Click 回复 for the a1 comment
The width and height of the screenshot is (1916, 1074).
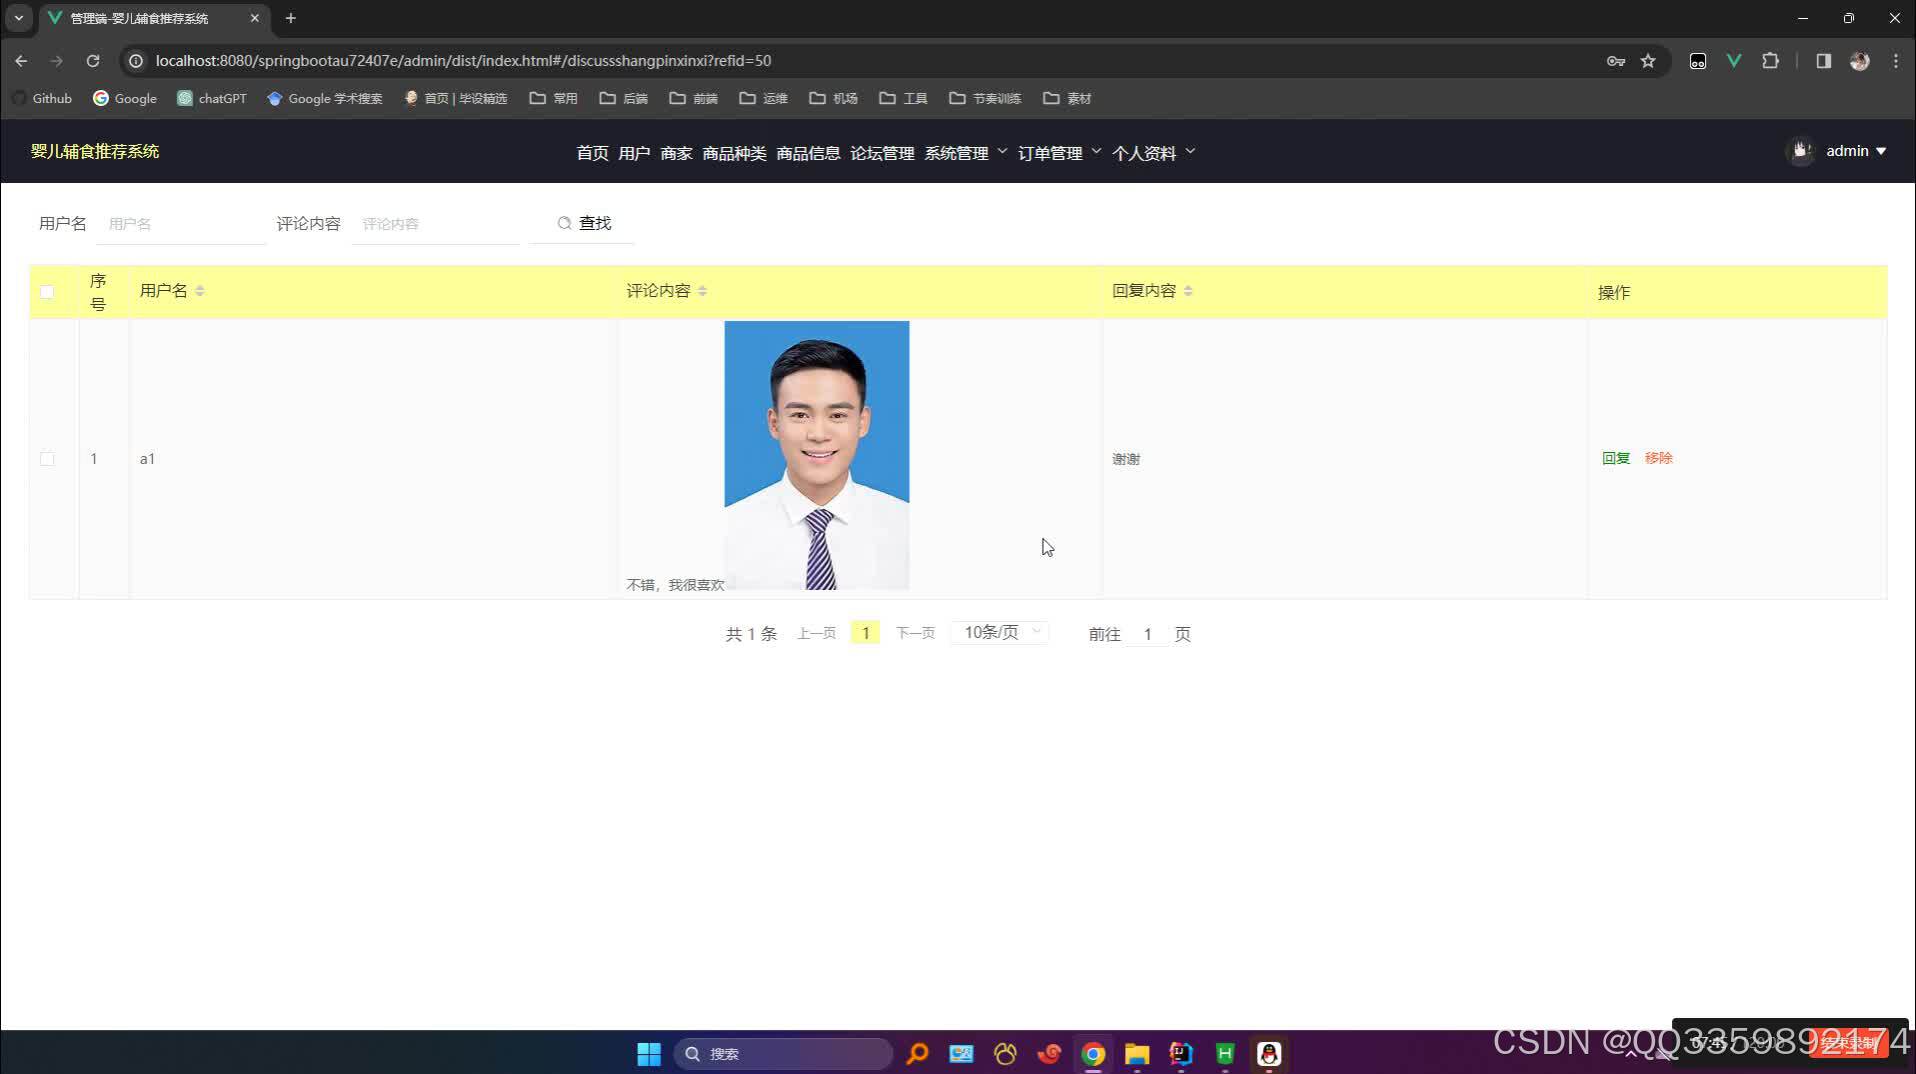click(x=1616, y=458)
